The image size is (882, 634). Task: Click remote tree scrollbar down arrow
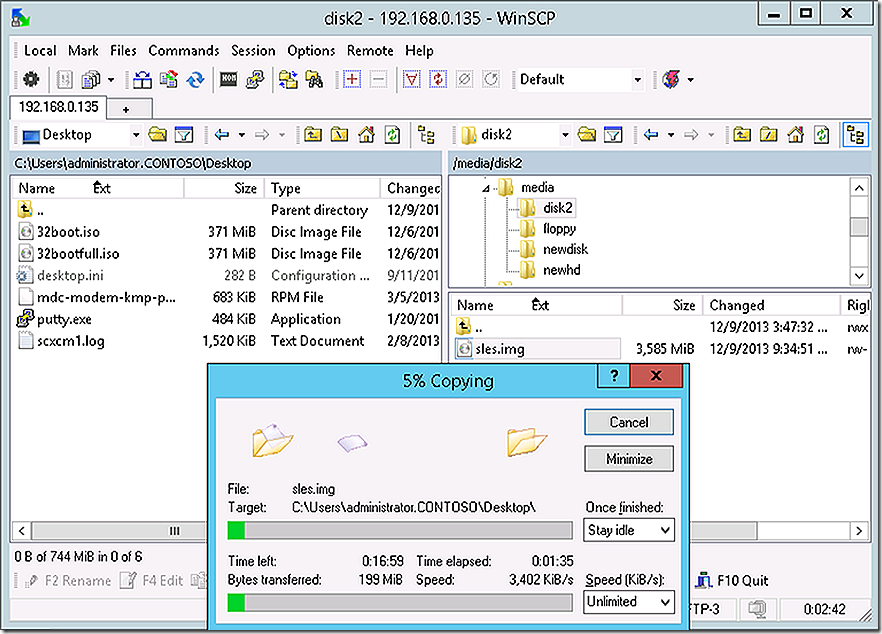point(859,276)
